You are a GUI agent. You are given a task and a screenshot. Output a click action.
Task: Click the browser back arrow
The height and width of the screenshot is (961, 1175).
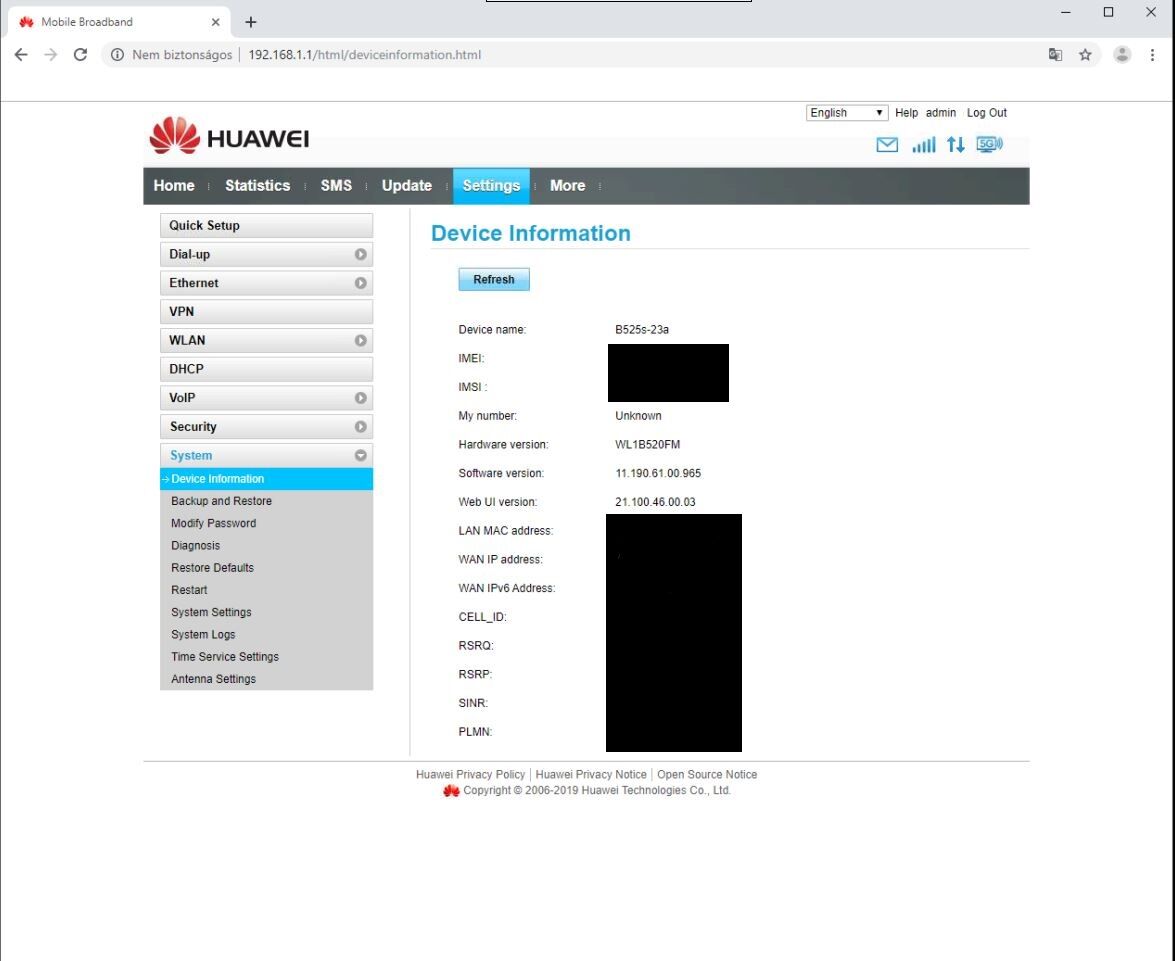[21, 55]
